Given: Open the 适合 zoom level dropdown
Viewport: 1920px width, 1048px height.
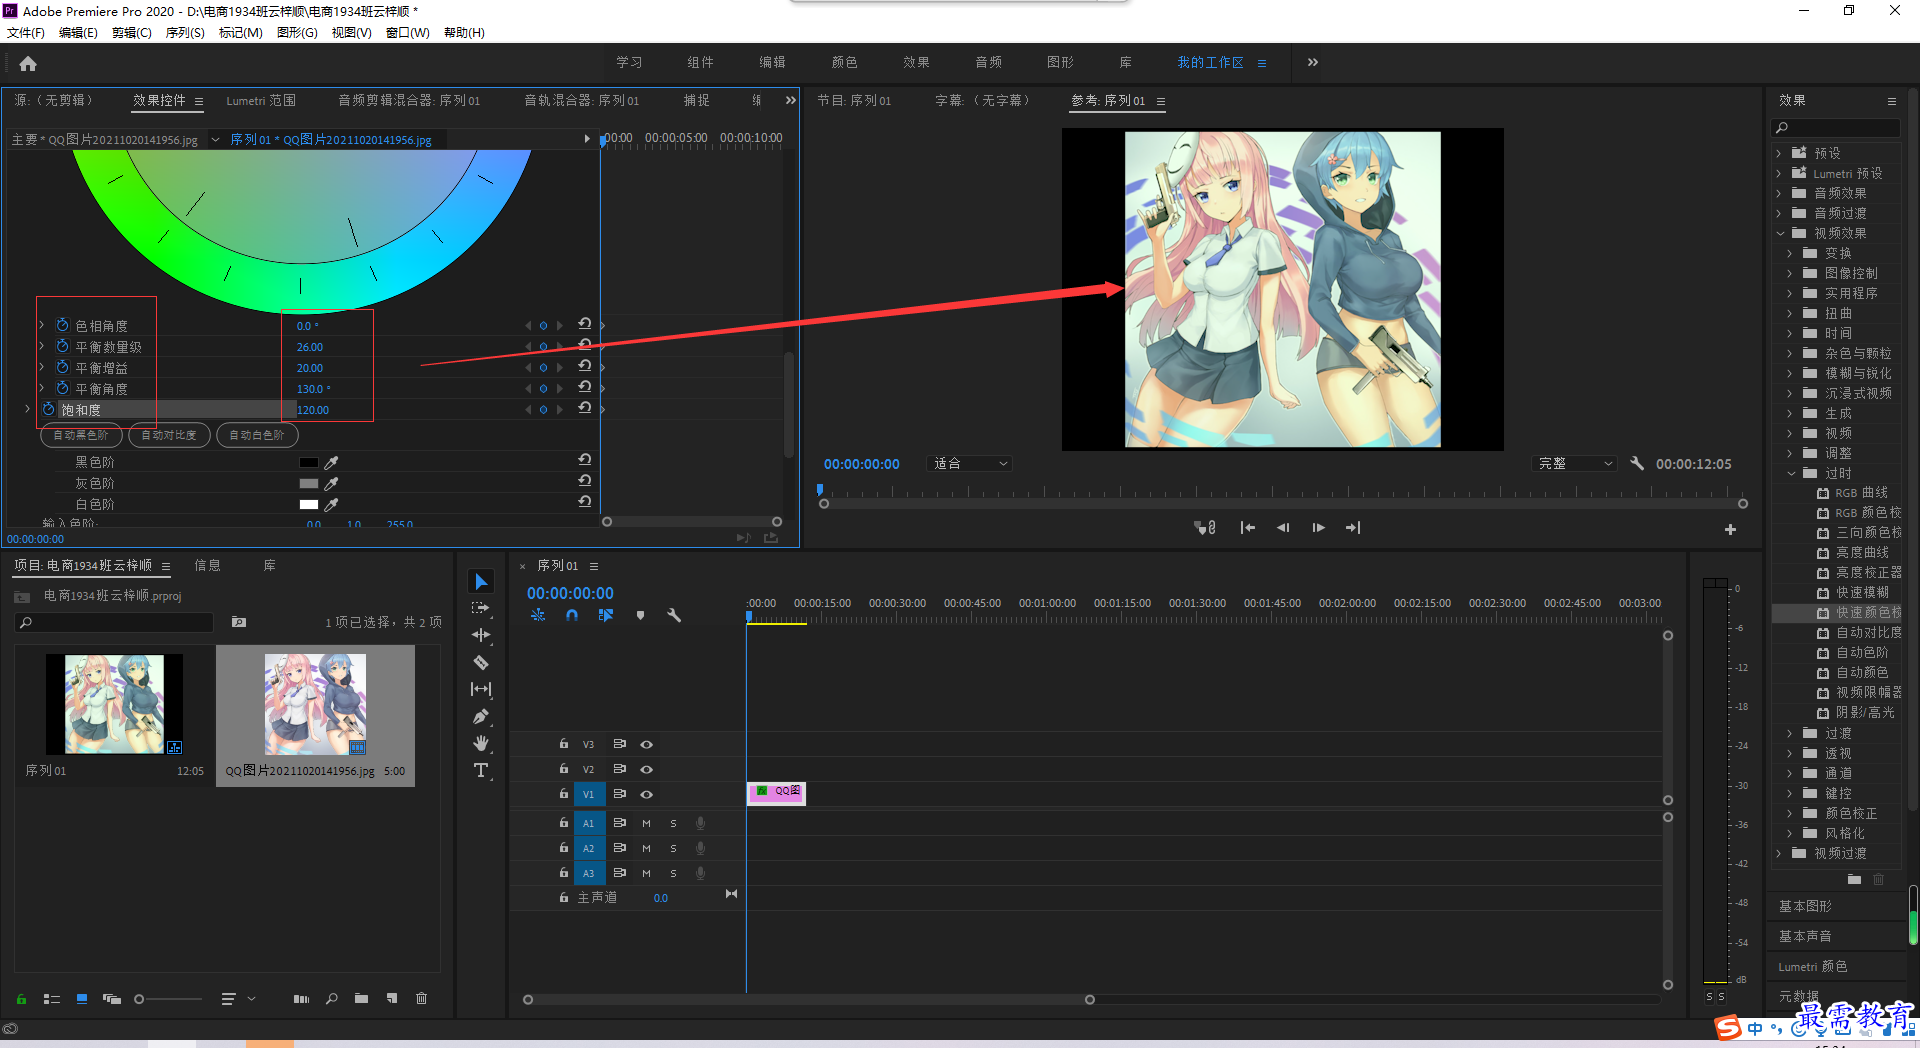Looking at the screenshot, I should coord(970,464).
